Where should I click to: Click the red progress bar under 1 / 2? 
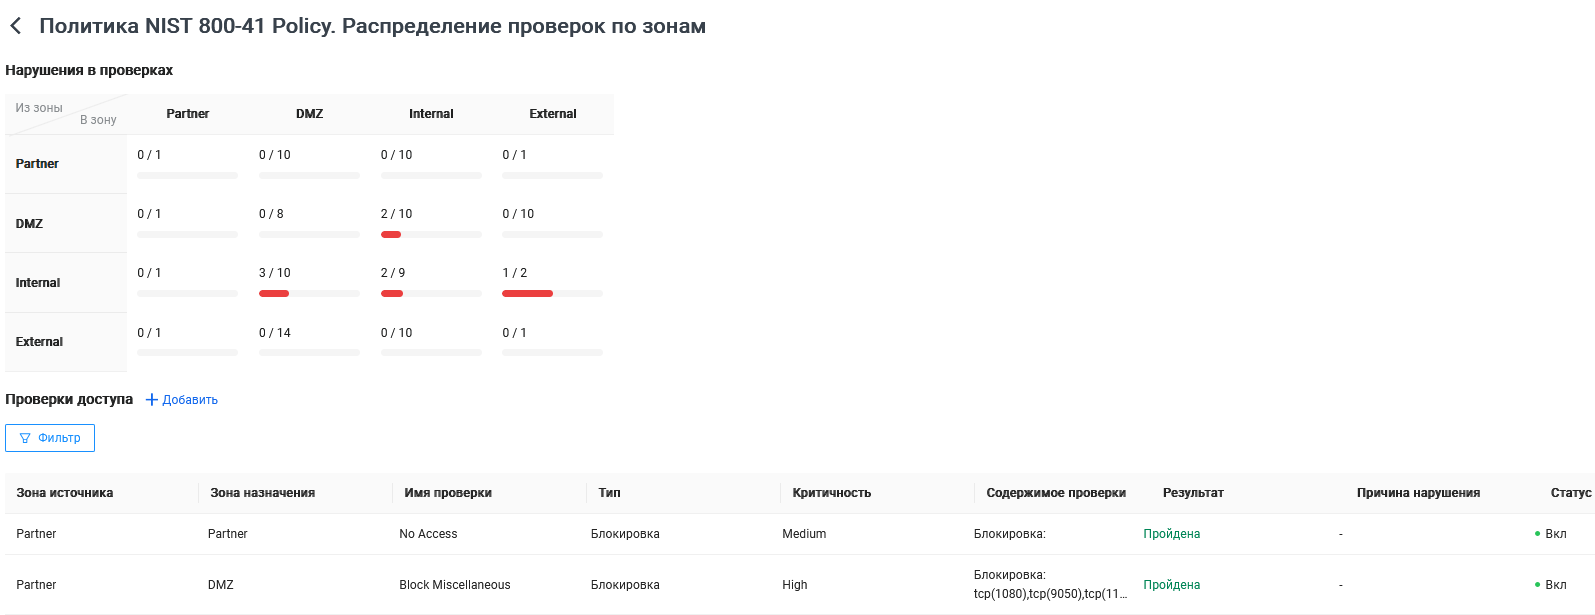click(x=527, y=294)
